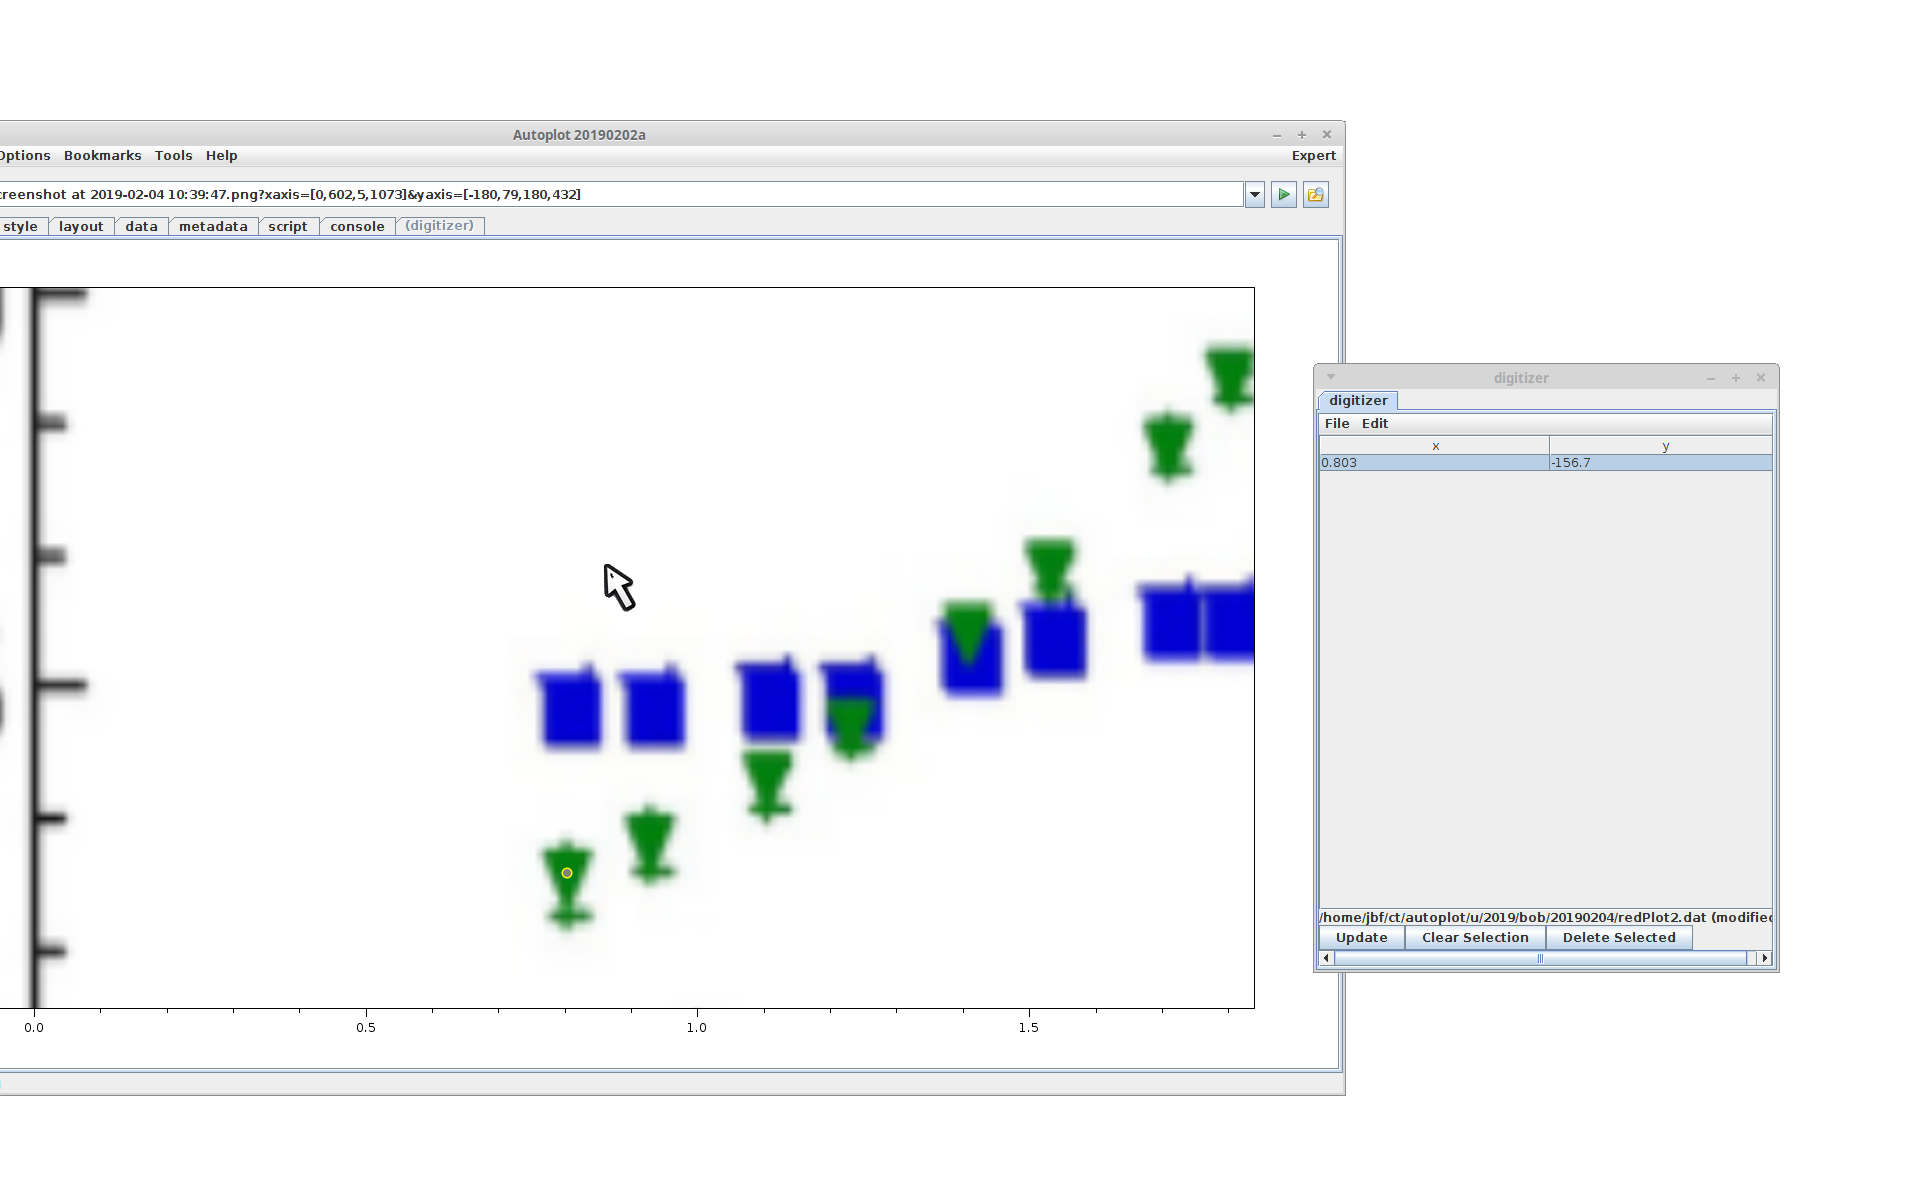Open digitizer File menu

pyautogui.click(x=1337, y=424)
